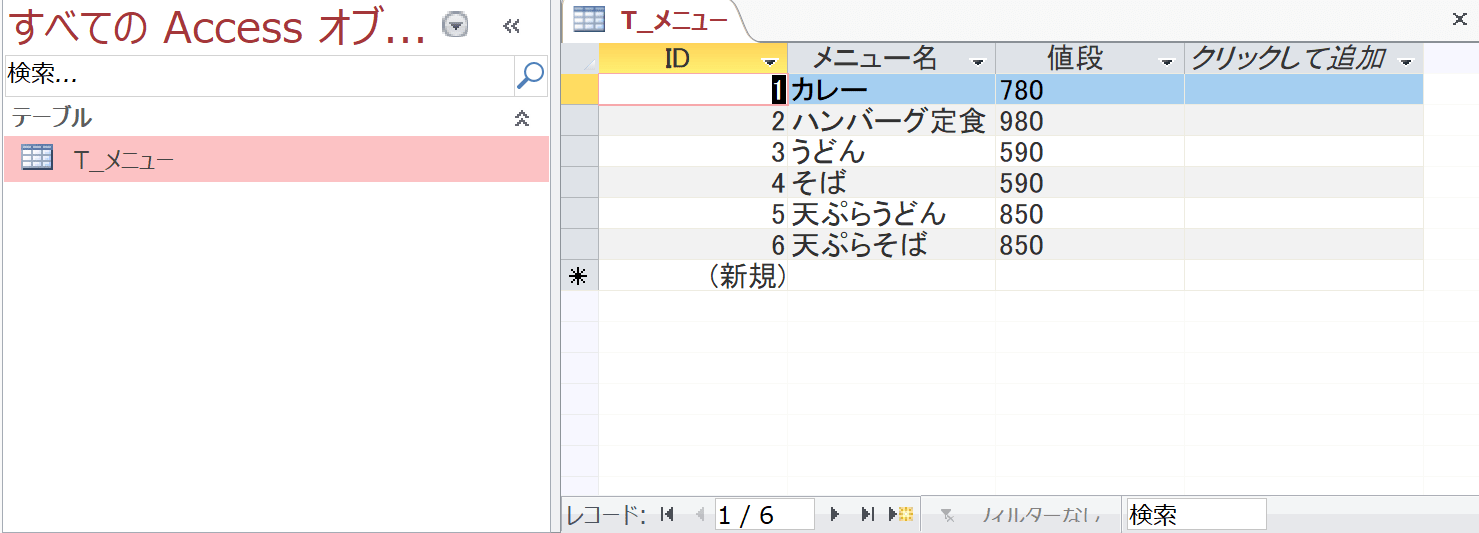Screen dimensions: 1479x533
Task: Go to the first record
Action: [668, 515]
